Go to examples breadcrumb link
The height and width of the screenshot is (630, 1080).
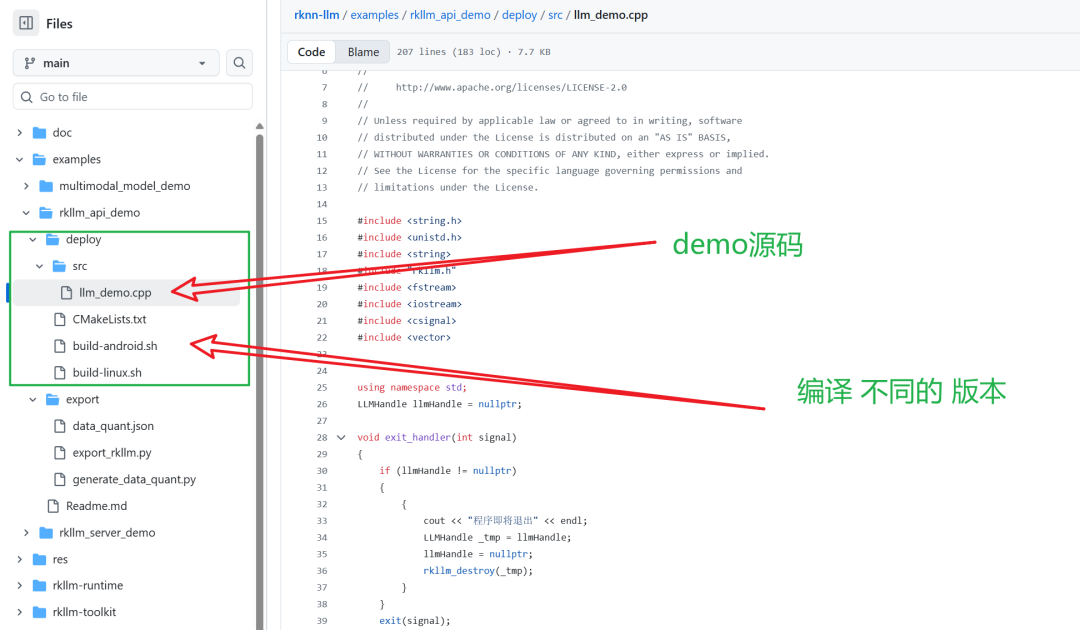tap(375, 14)
